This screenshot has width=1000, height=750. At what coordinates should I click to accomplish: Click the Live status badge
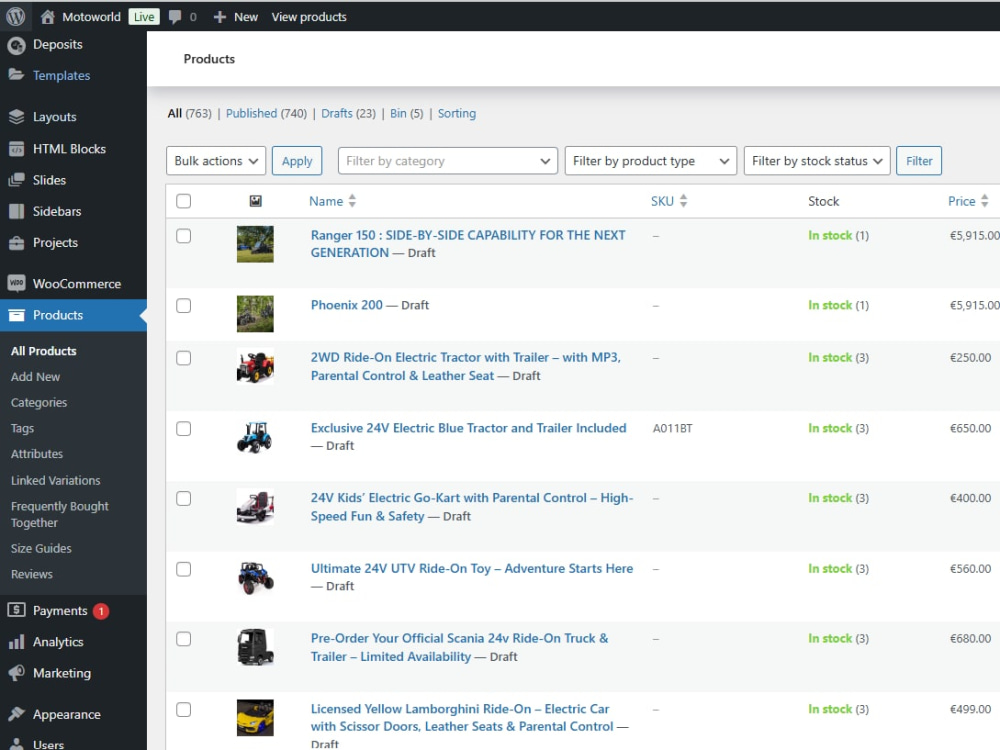(x=143, y=17)
